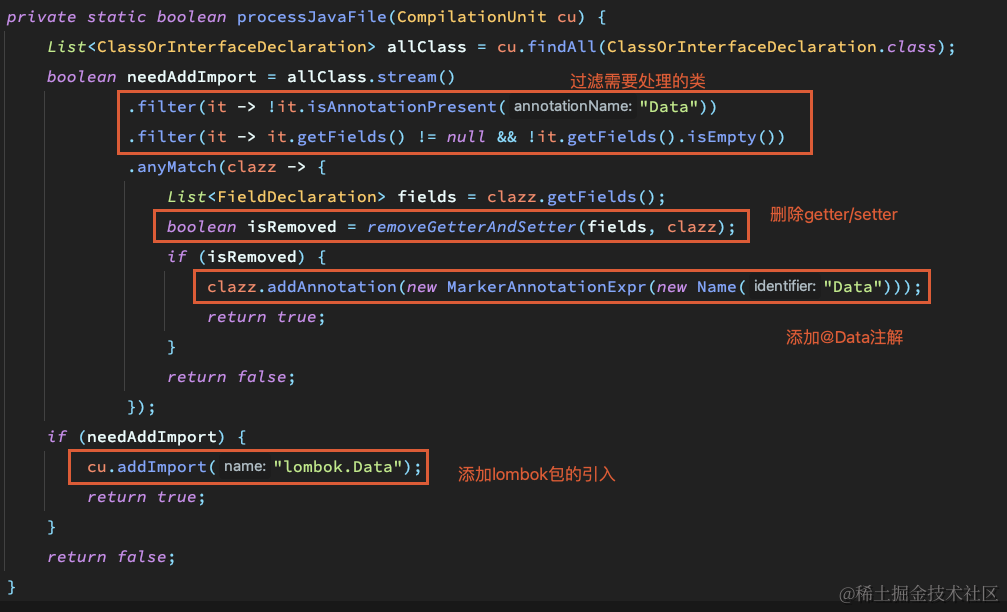Click clazz.addAnnotation method call
1007x612 pixels.
(302, 286)
